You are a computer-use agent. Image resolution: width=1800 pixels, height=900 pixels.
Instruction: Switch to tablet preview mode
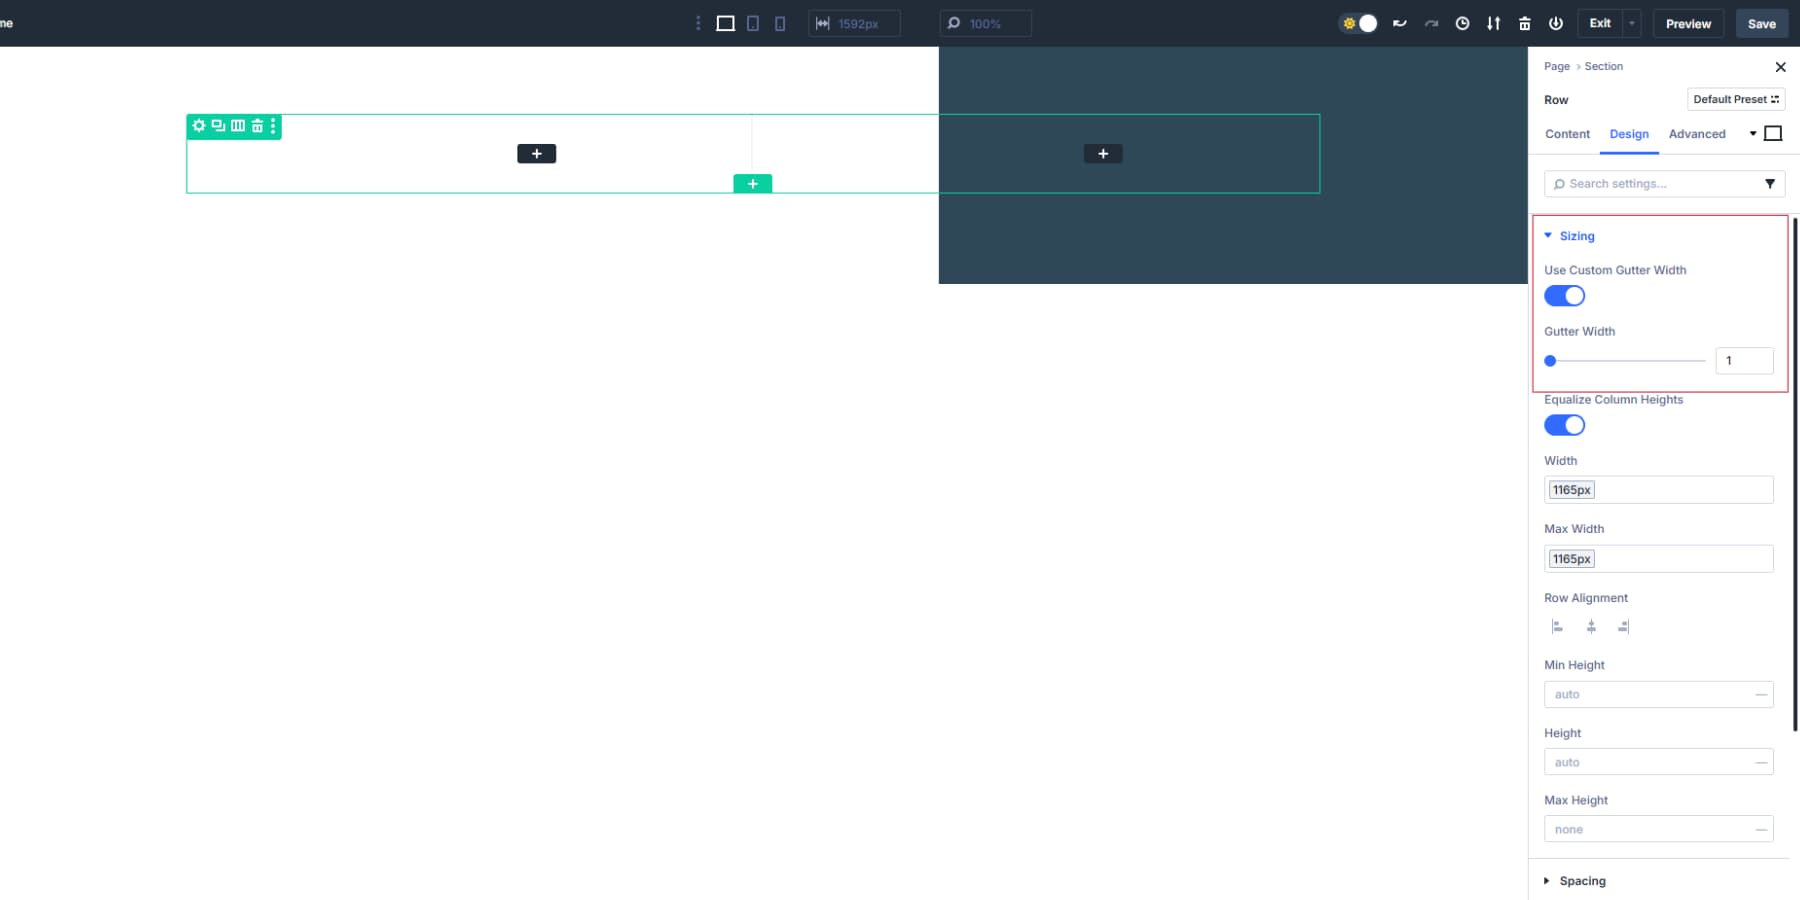pos(751,23)
